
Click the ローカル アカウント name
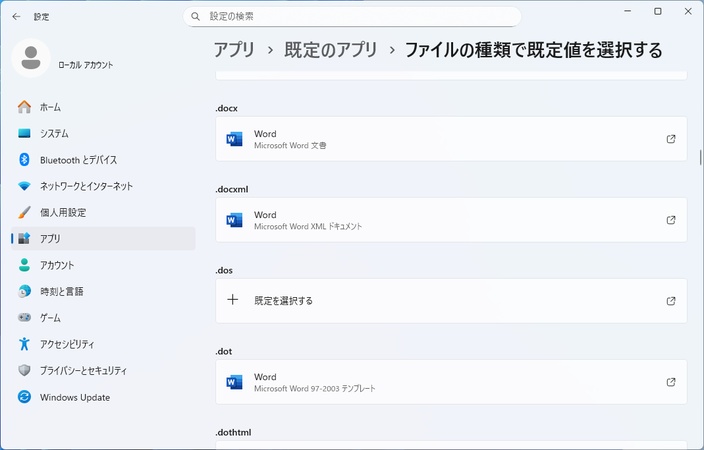[x=86, y=65]
